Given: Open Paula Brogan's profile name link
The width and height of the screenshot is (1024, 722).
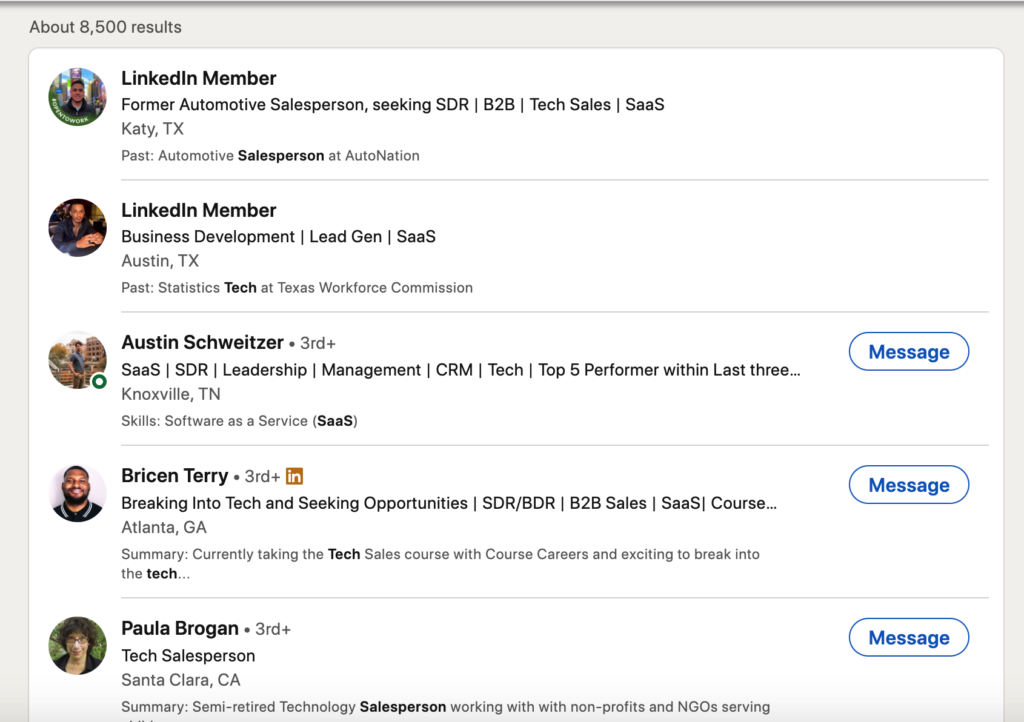Looking at the screenshot, I should click(180, 629).
